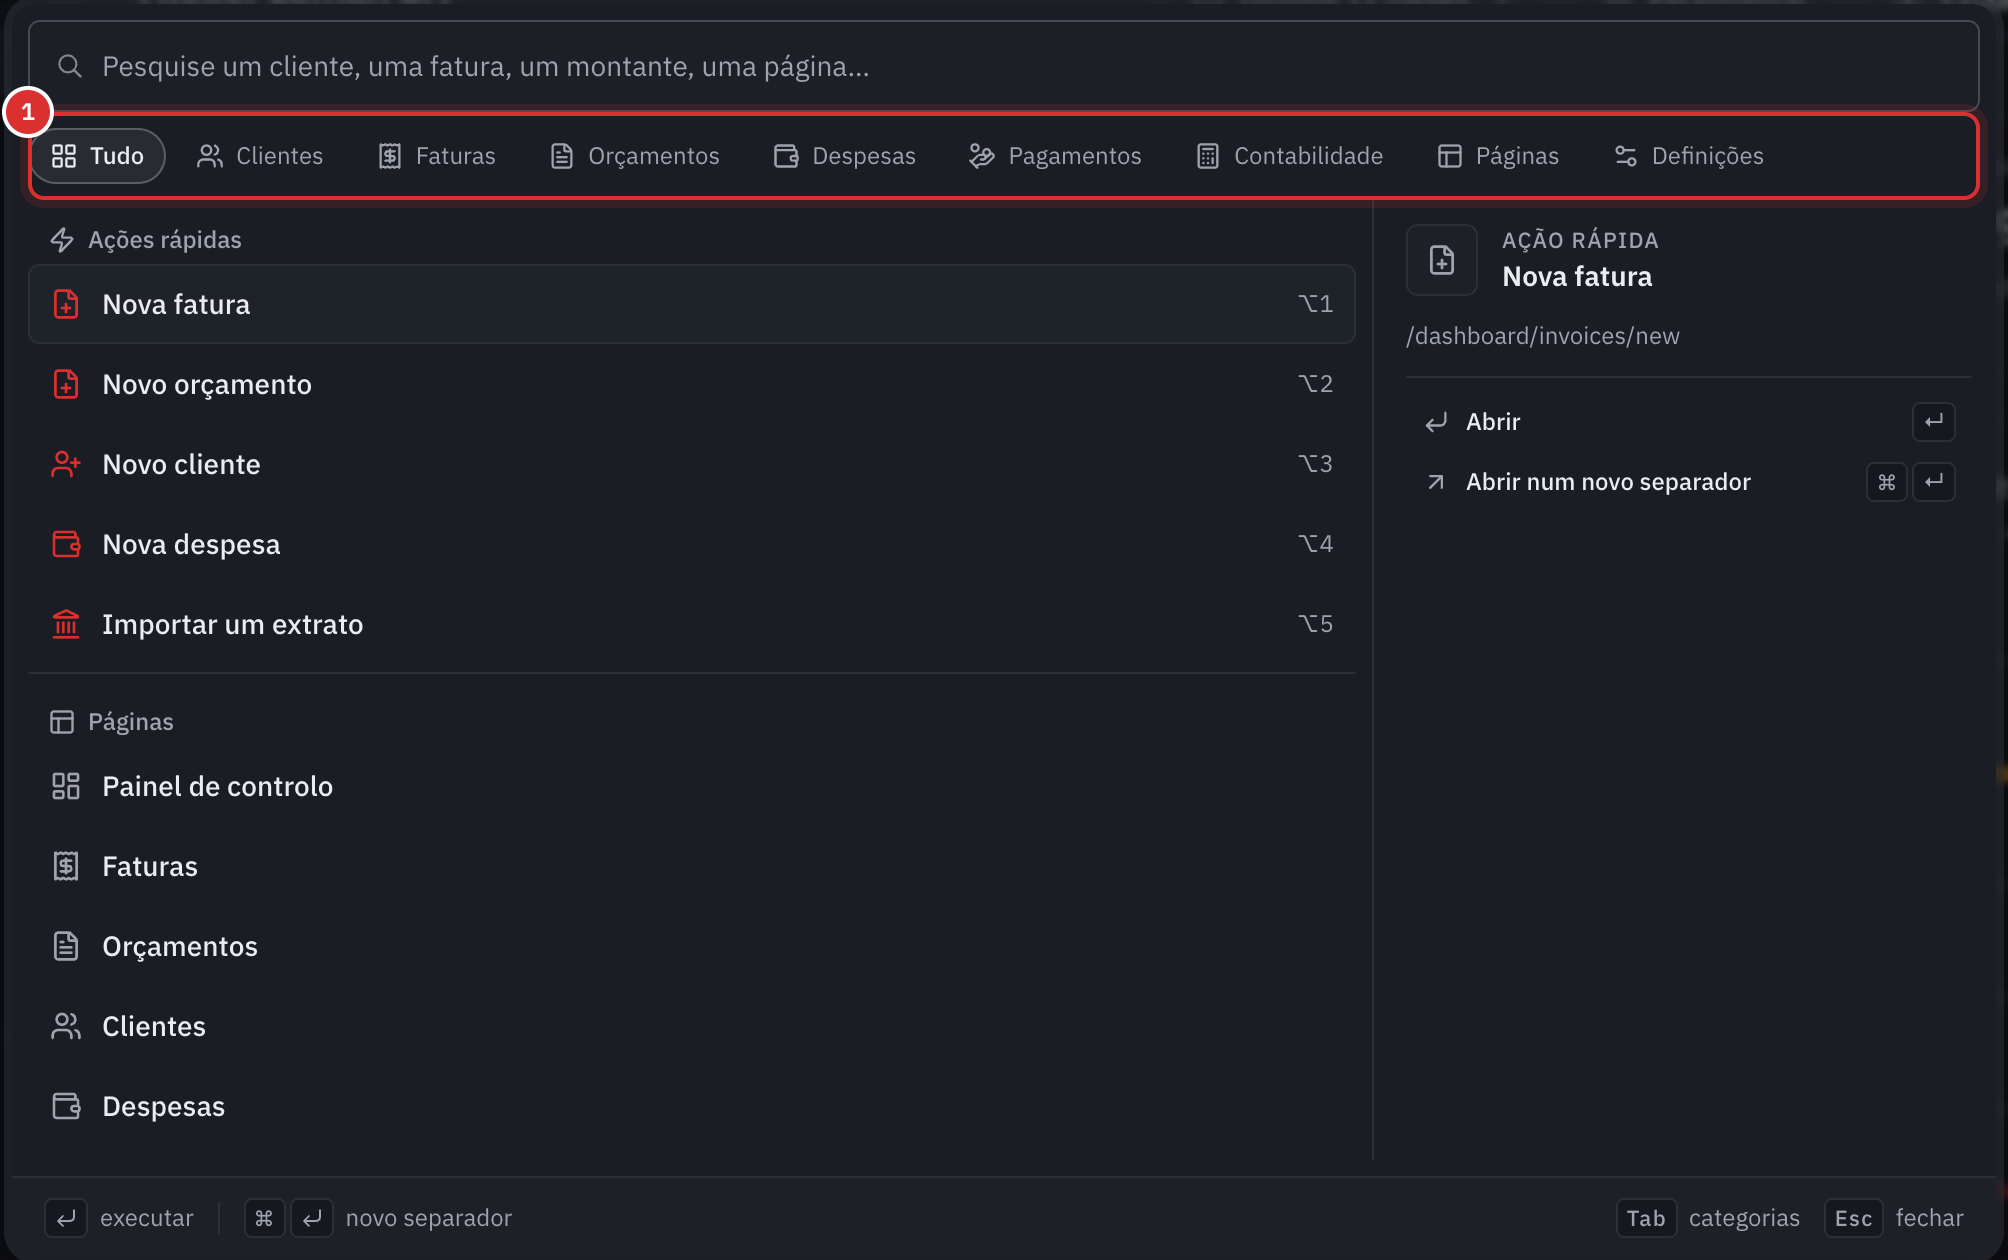Run the Nova fatura quick action
Viewport: 2008px width, 1260px height.
tap(692, 304)
